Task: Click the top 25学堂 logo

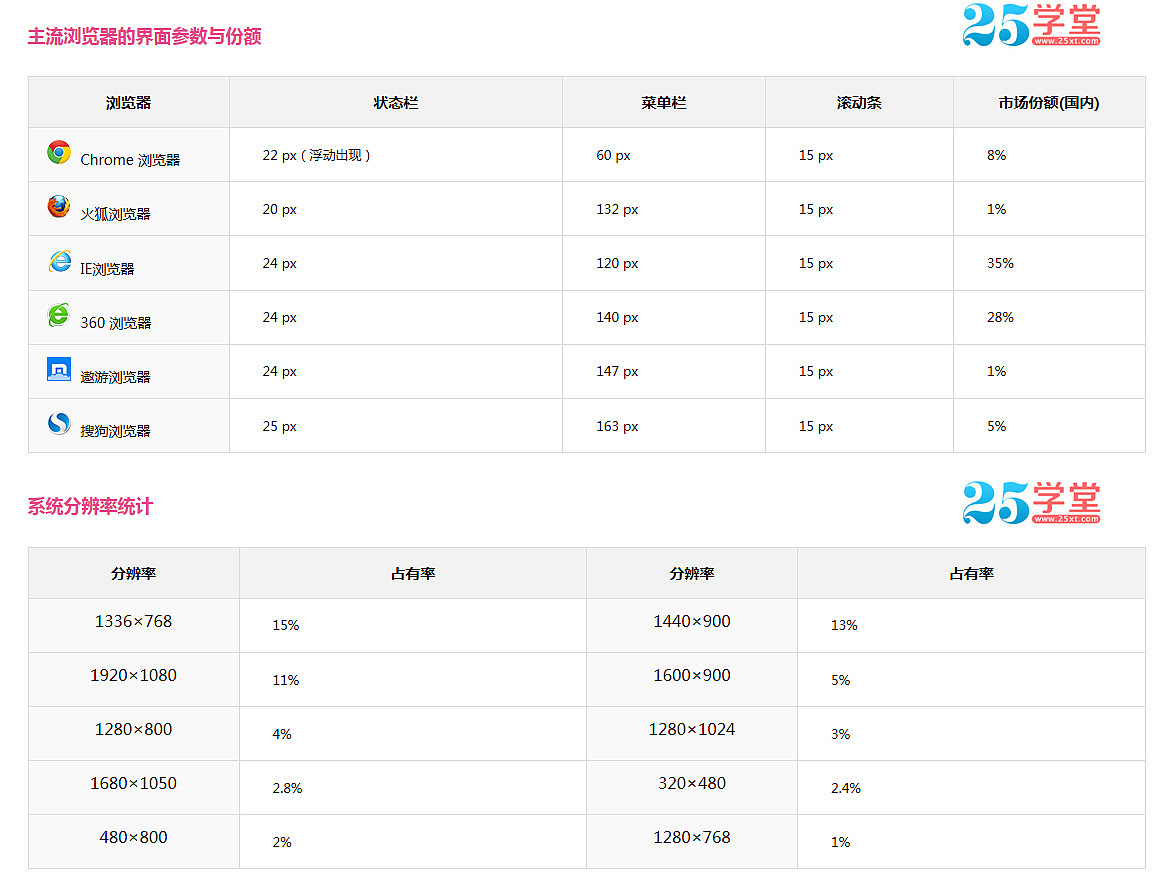Action: coord(1031,26)
